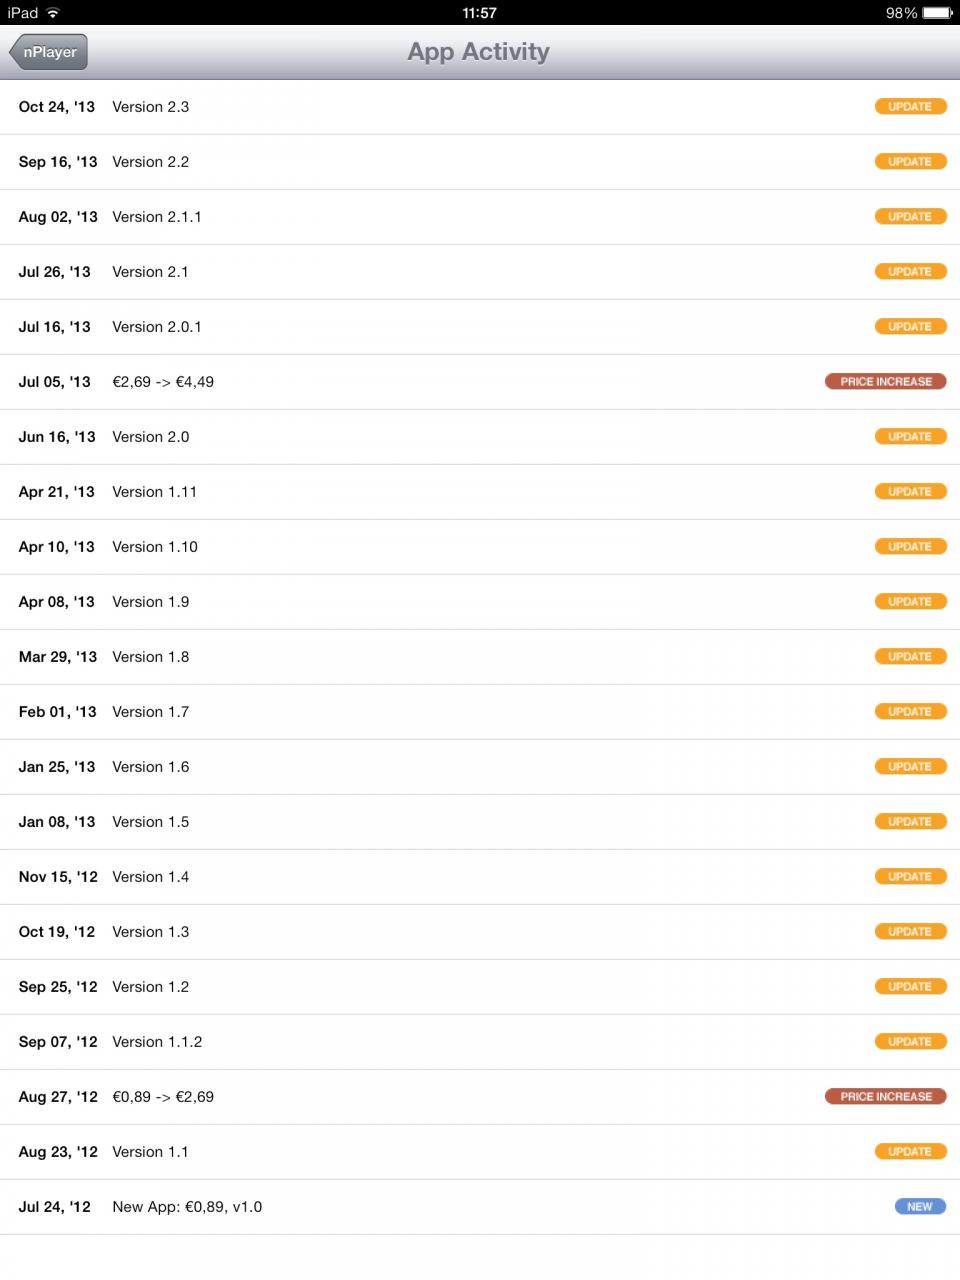Screen dimensions: 960x1280
Task: Open the New App: €0,89, v1.0 entry
Action: click(480, 1207)
